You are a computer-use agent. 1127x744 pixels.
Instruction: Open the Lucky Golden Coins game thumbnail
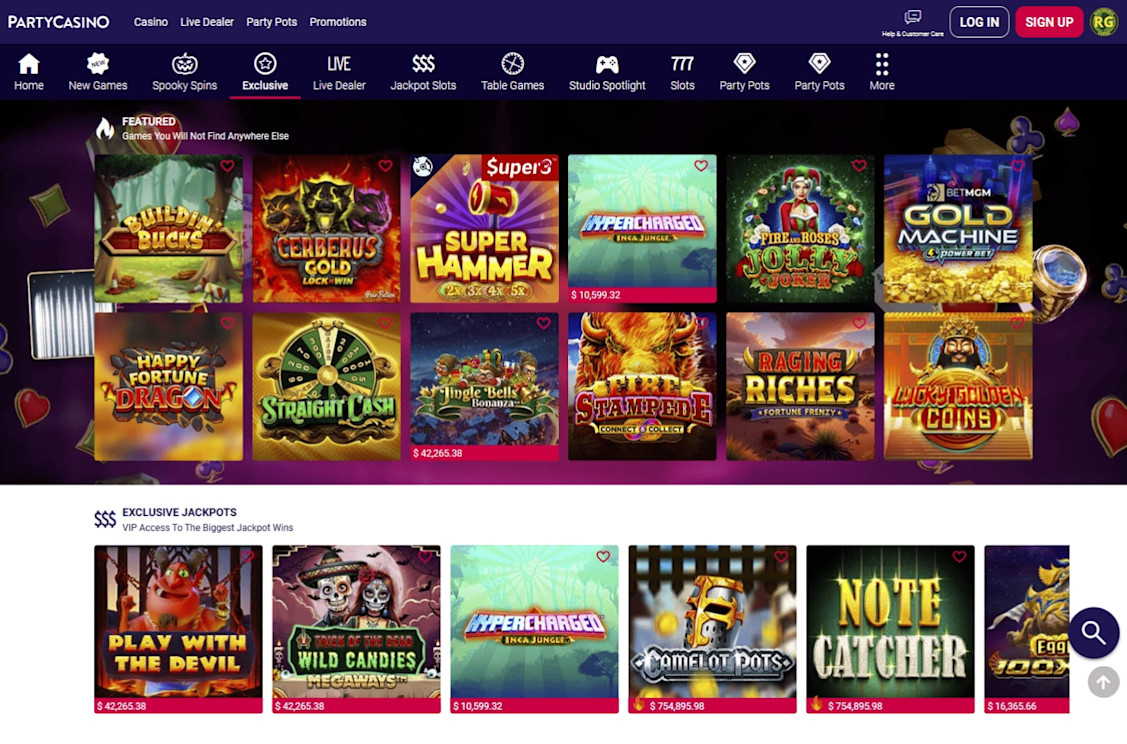pyautogui.click(x=958, y=386)
